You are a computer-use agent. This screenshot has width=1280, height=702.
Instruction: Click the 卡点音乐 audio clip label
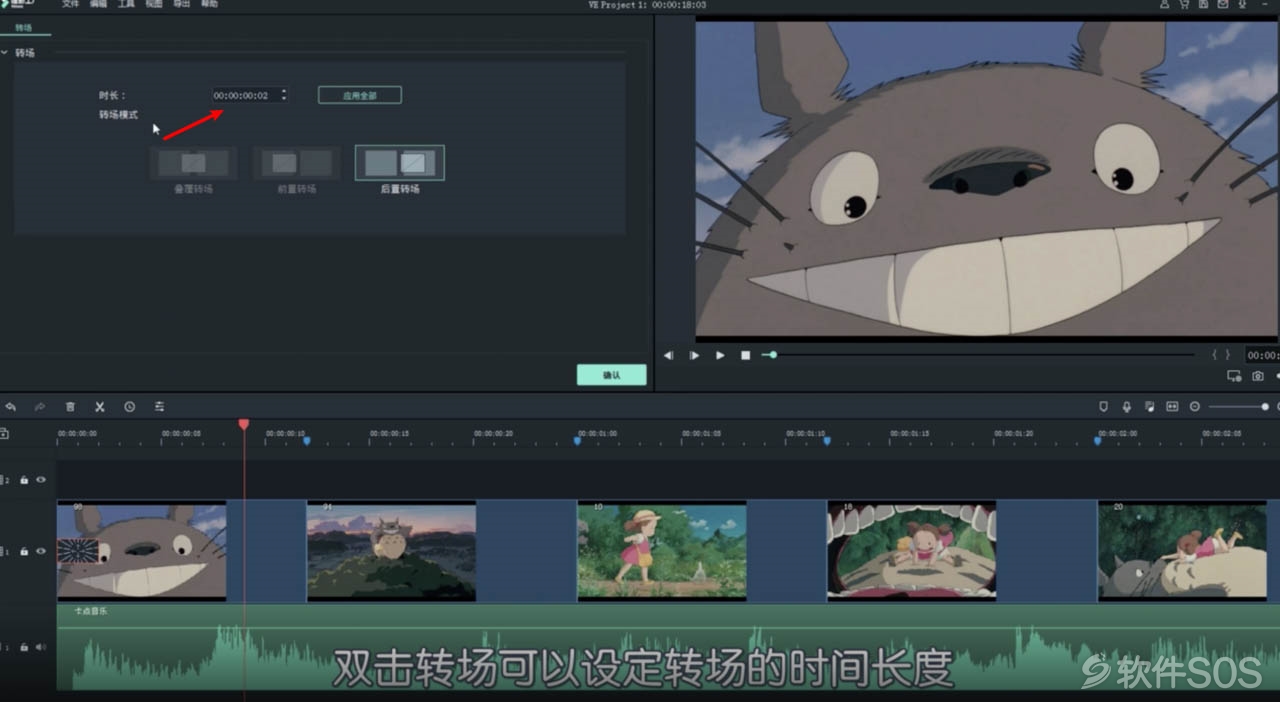[x=90, y=610]
